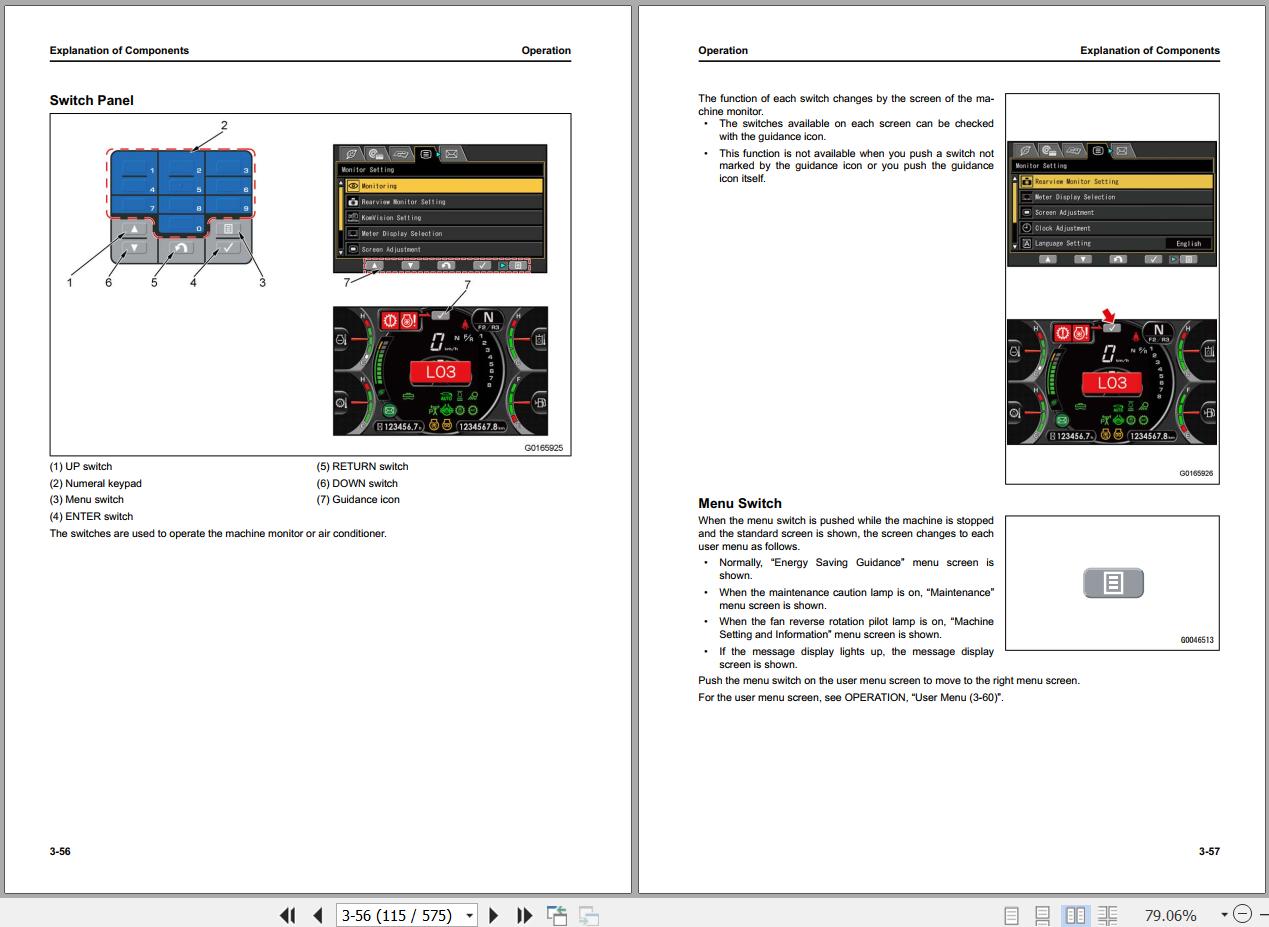Open the zoom level dropdown arrow
1269x927 pixels.
click(x=1224, y=915)
